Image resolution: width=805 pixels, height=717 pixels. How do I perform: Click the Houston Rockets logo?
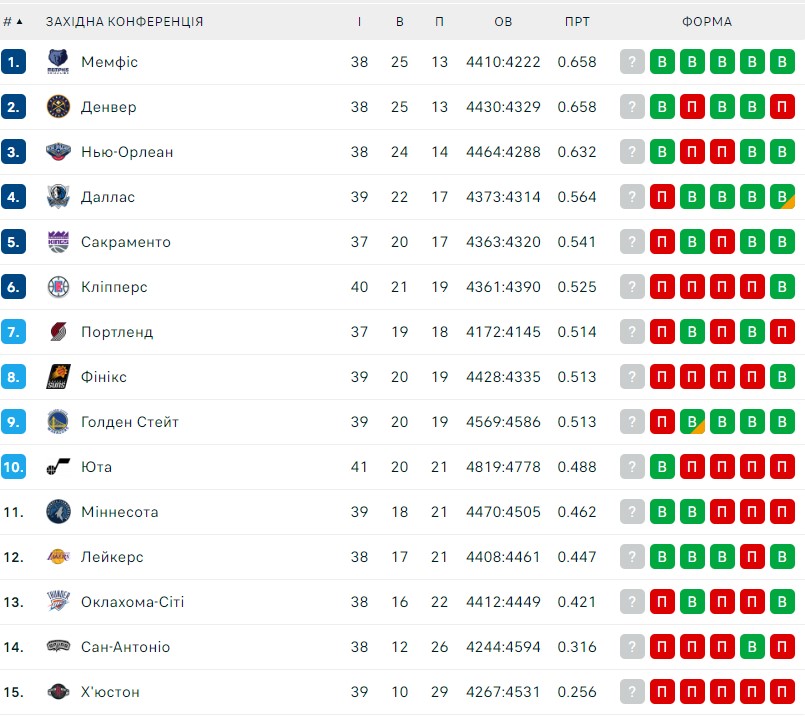[58, 692]
